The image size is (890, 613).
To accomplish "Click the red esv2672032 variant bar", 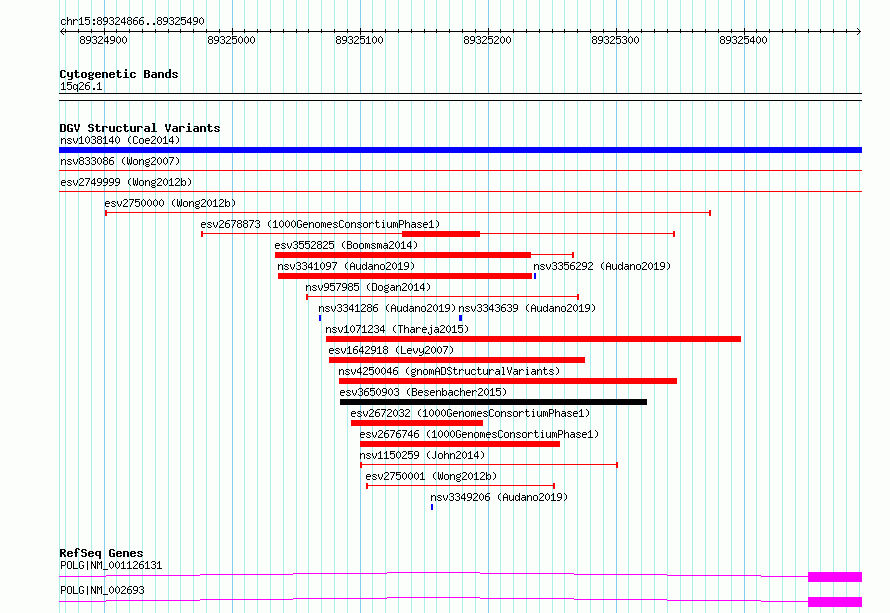I will coord(417,423).
